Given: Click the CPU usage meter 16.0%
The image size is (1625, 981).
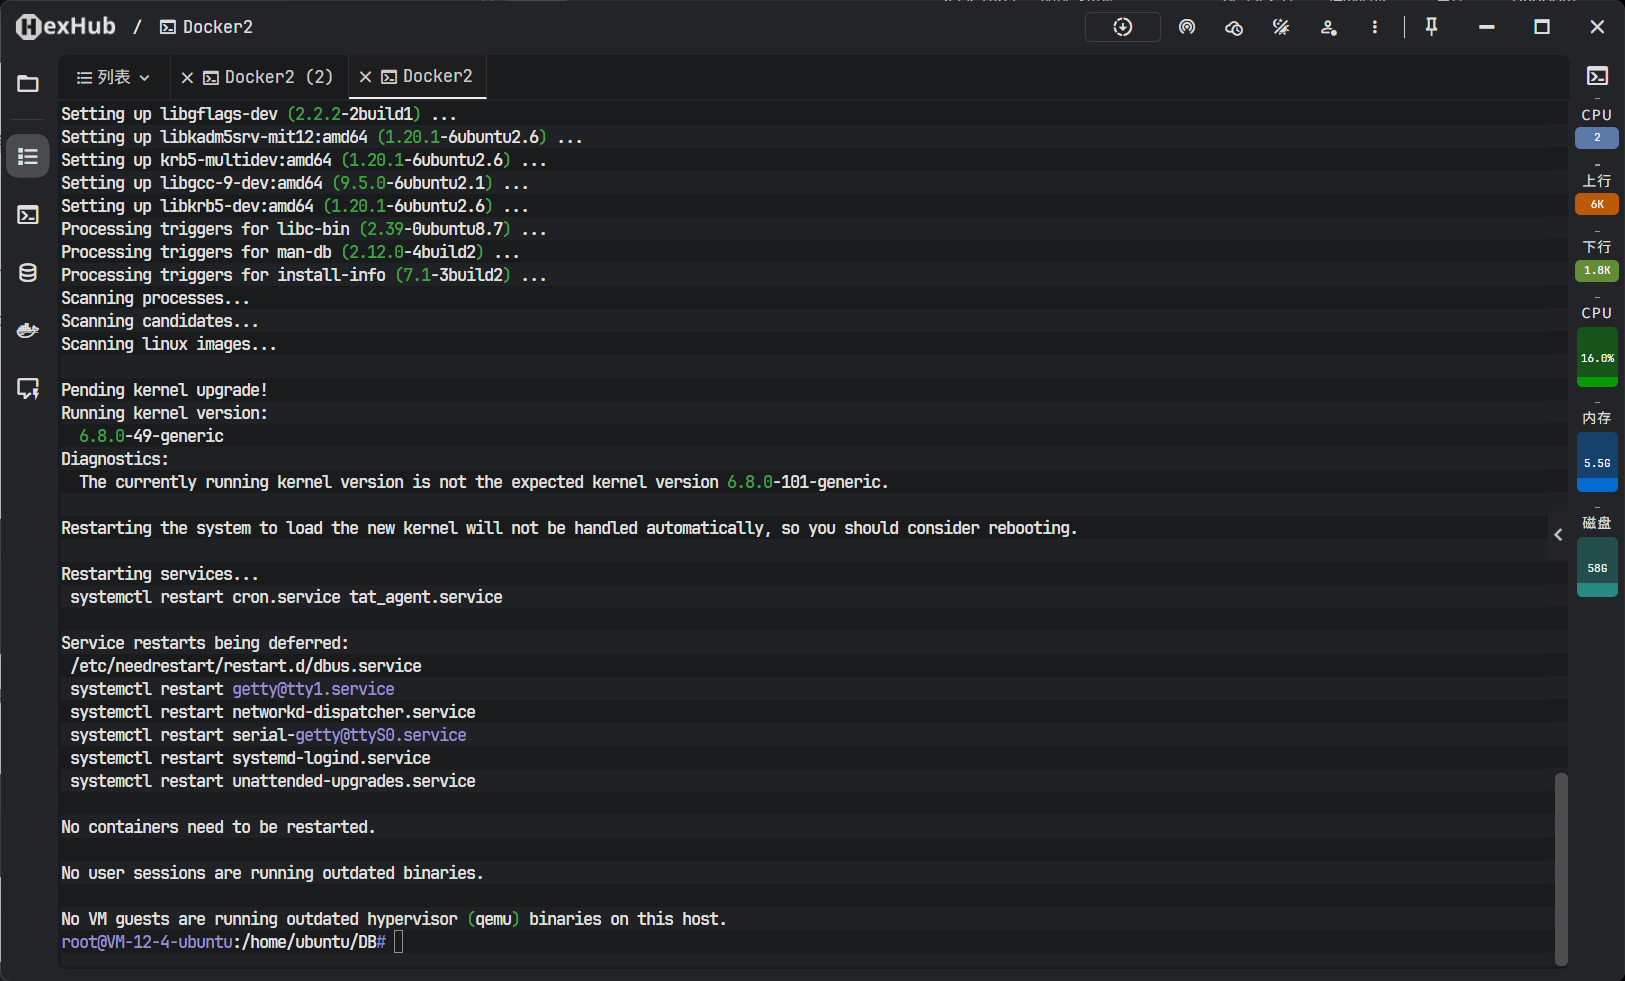Looking at the screenshot, I should 1597,357.
